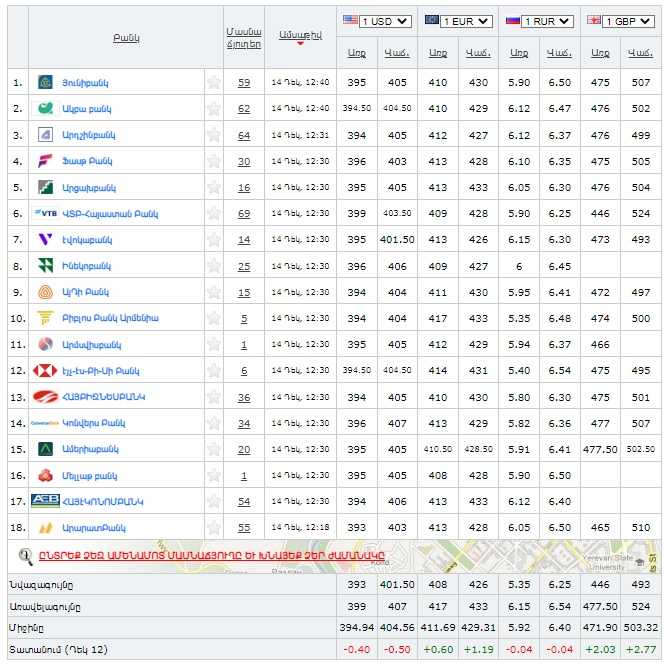
Task: Click the Inecobank green logo in row 8
Action: coord(45,266)
